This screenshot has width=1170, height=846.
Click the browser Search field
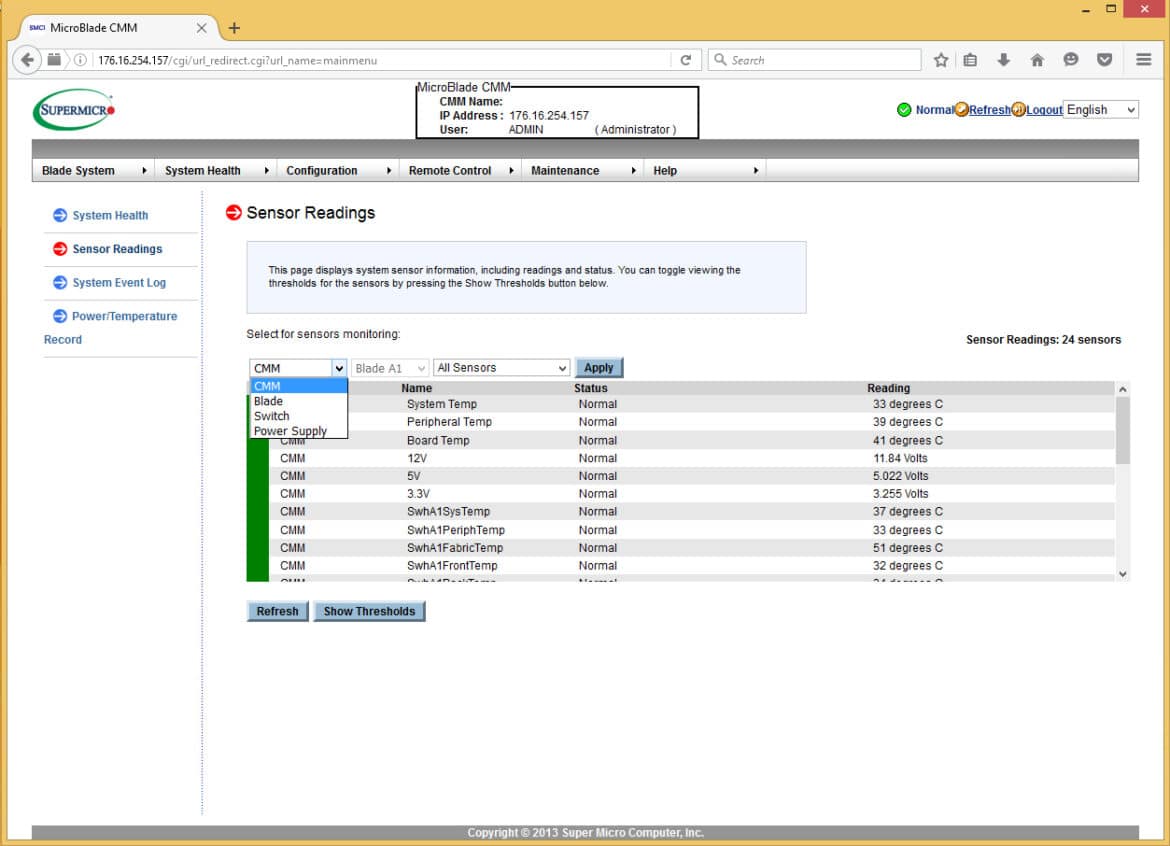[815, 60]
